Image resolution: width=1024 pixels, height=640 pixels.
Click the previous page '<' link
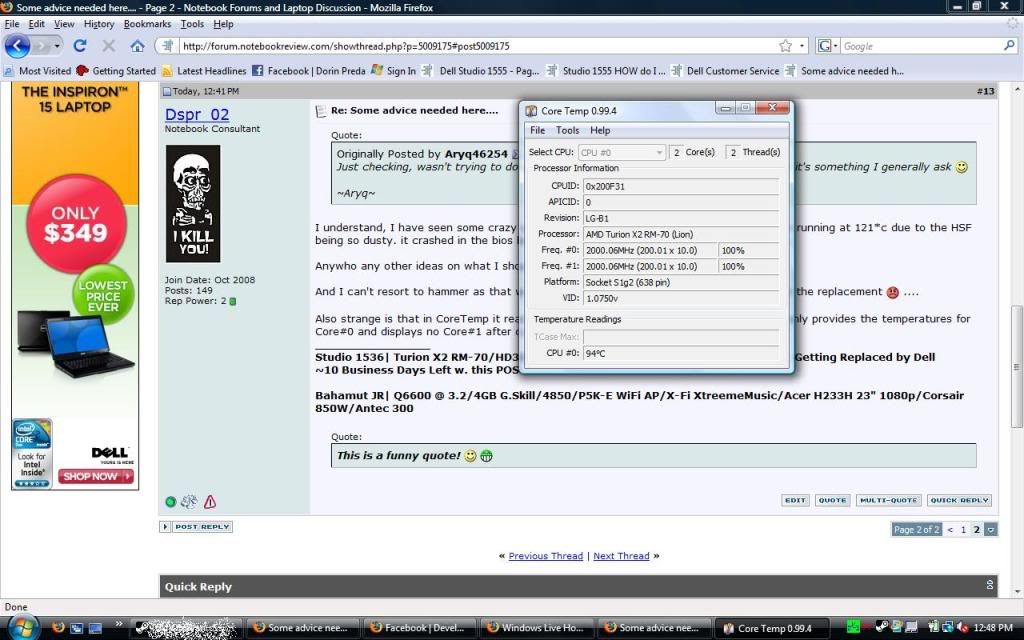(x=950, y=530)
